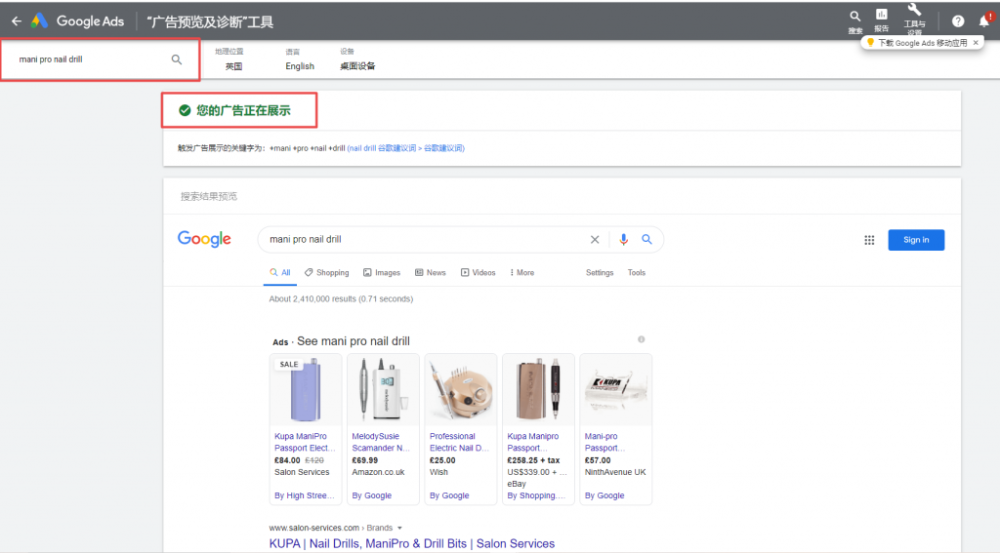Open the language dropdown showing English
Screen dimensions: 1000x553
click(x=299, y=66)
